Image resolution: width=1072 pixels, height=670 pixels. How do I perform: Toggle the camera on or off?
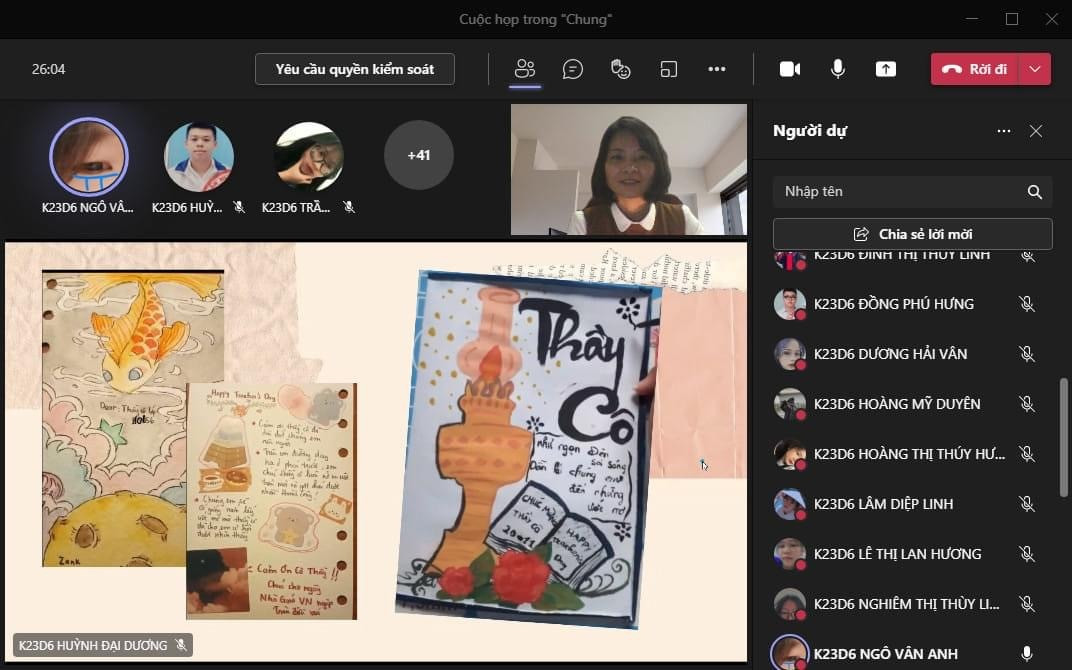[x=790, y=69]
